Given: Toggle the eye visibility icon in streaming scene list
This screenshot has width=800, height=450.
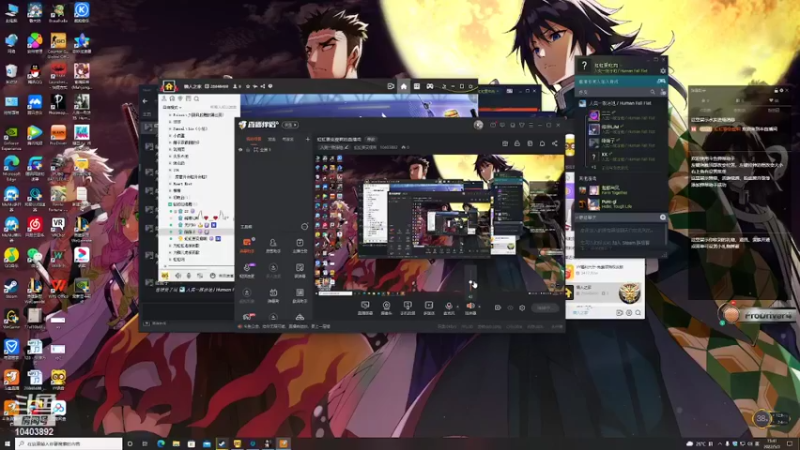Looking at the screenshot, I should (x=241, y=149).
